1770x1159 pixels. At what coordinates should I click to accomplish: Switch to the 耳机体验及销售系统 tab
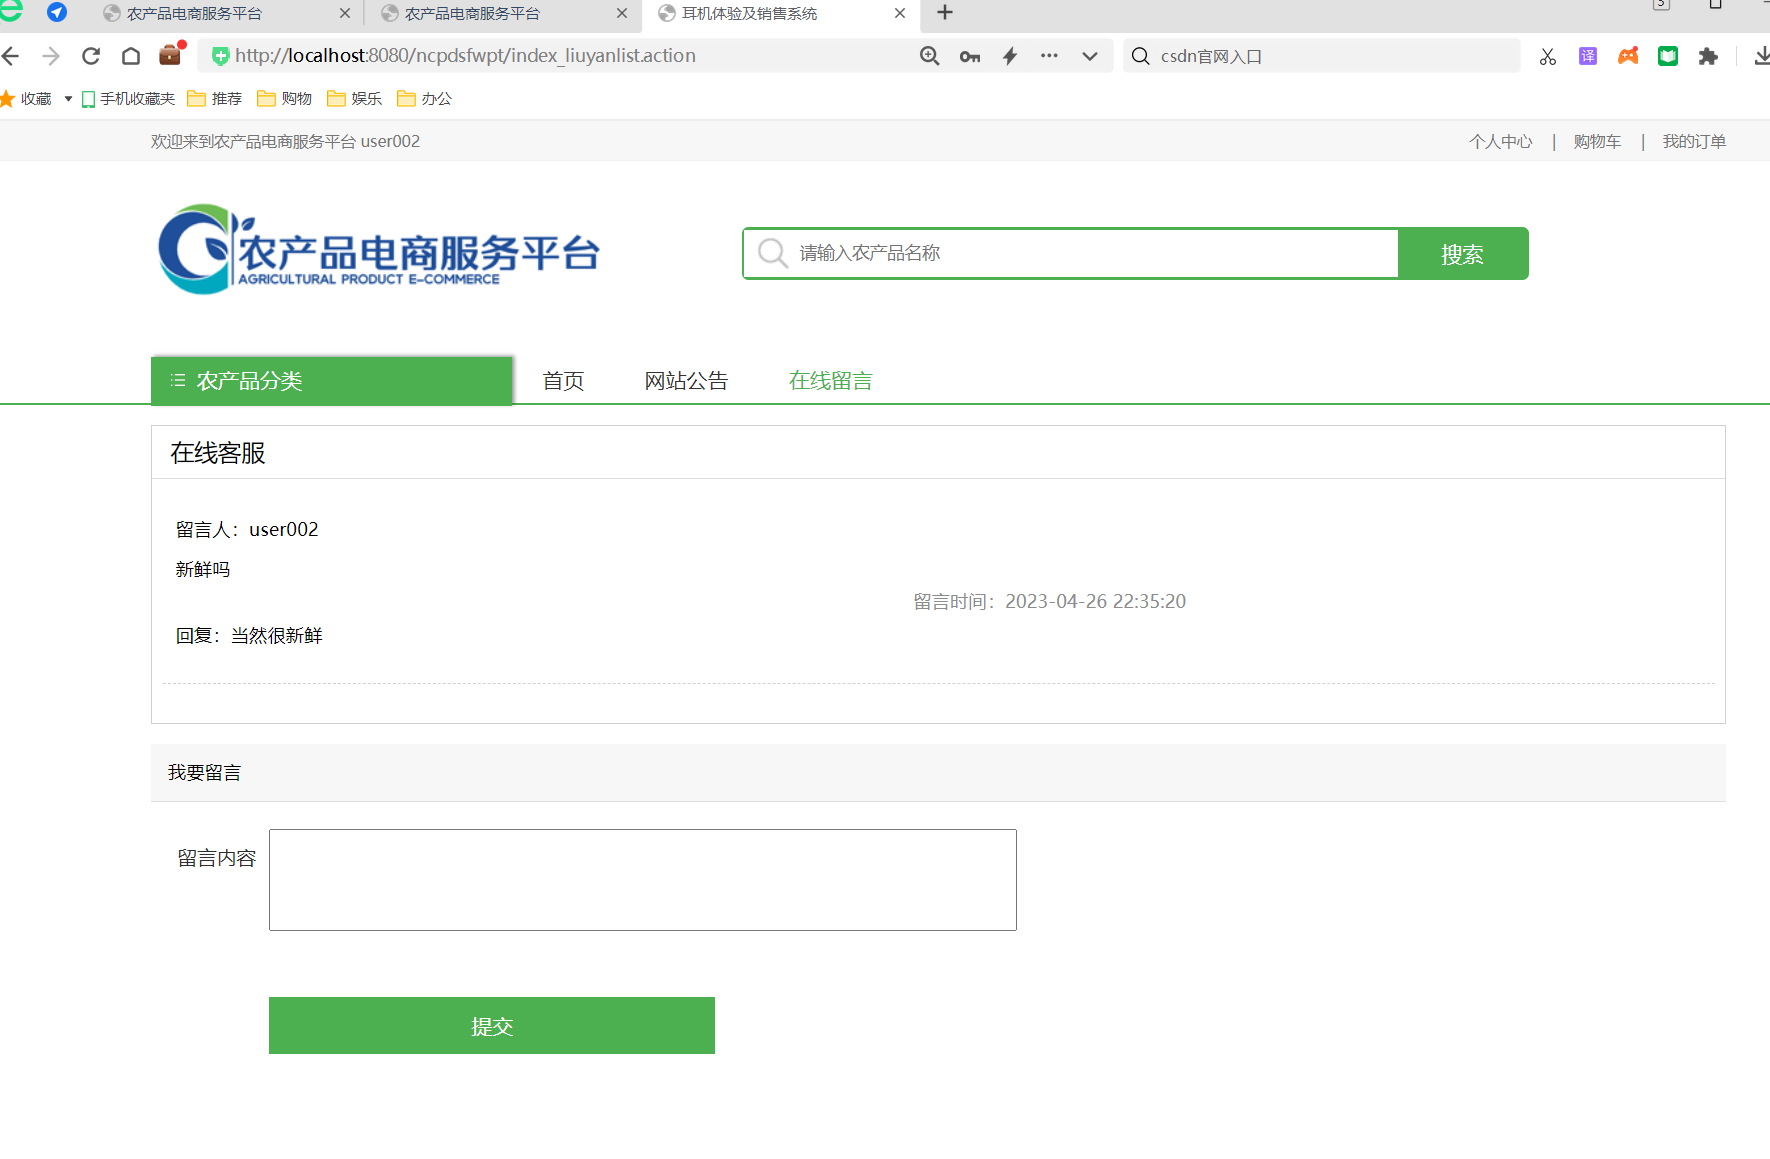[750, 14]
